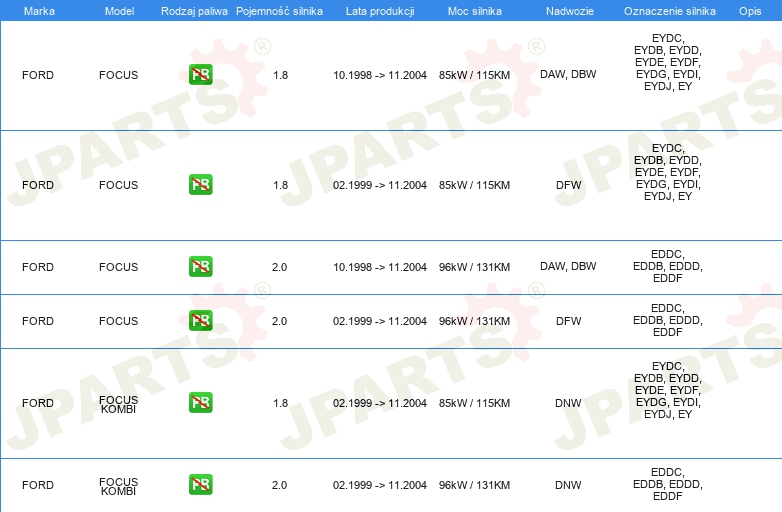Screen dimensions: 782x512
Task: Click EDDC engine codes in the 2.0 DFW row
Action: 668,320
